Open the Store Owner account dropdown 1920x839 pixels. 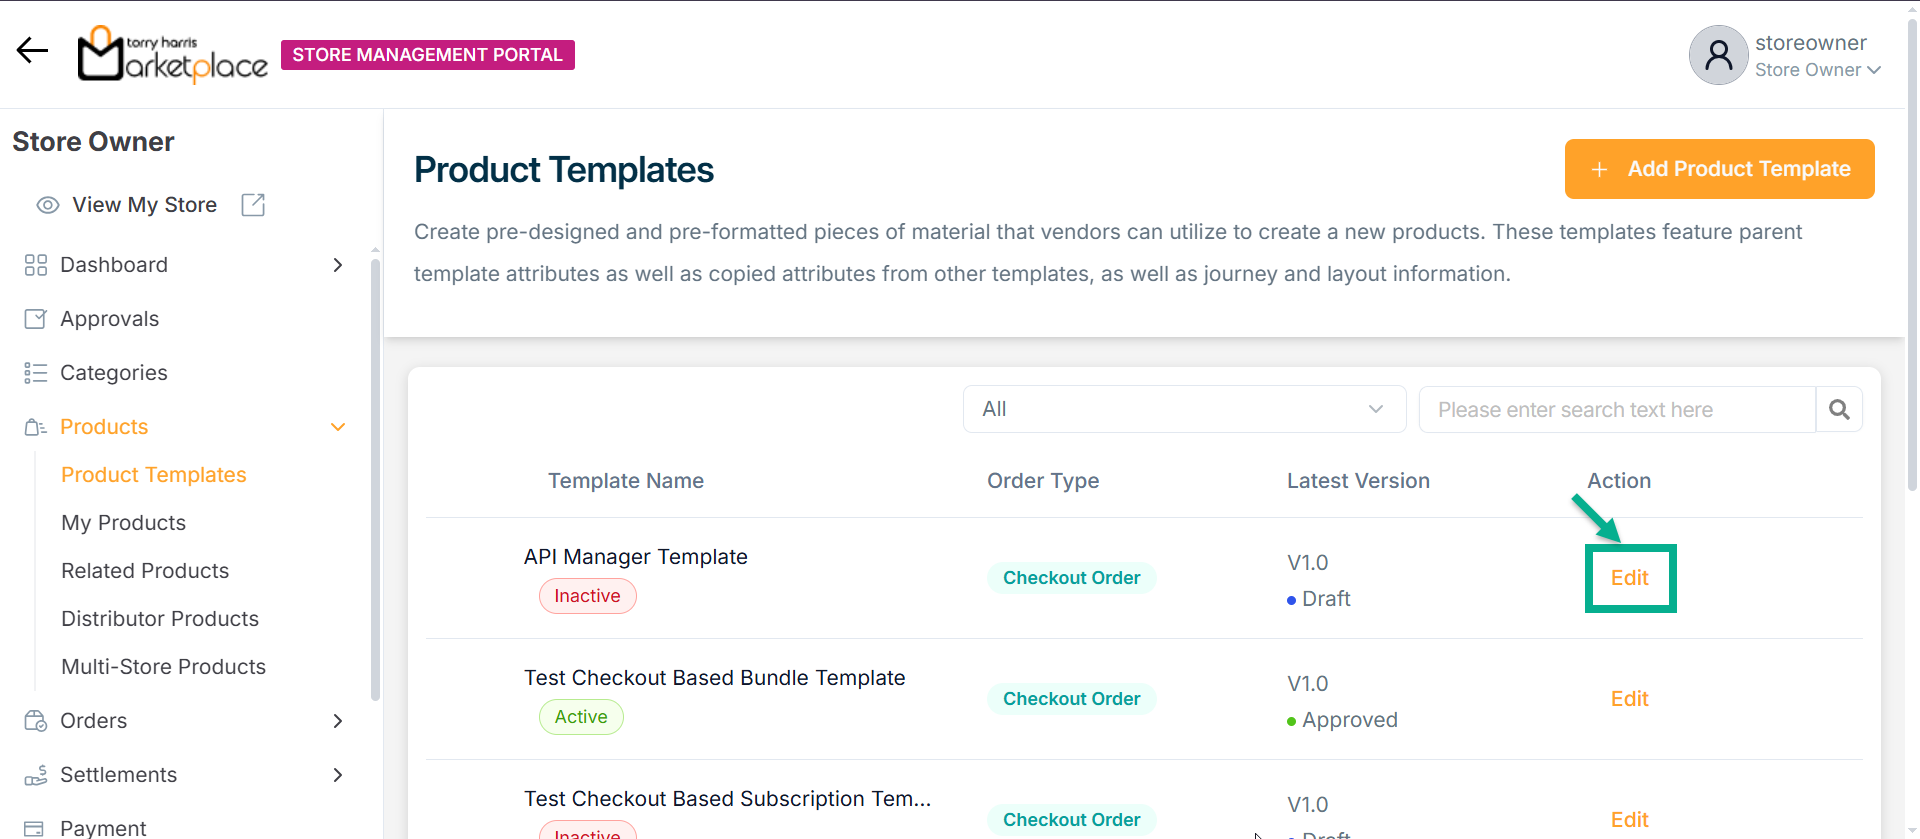(1818, 70)
